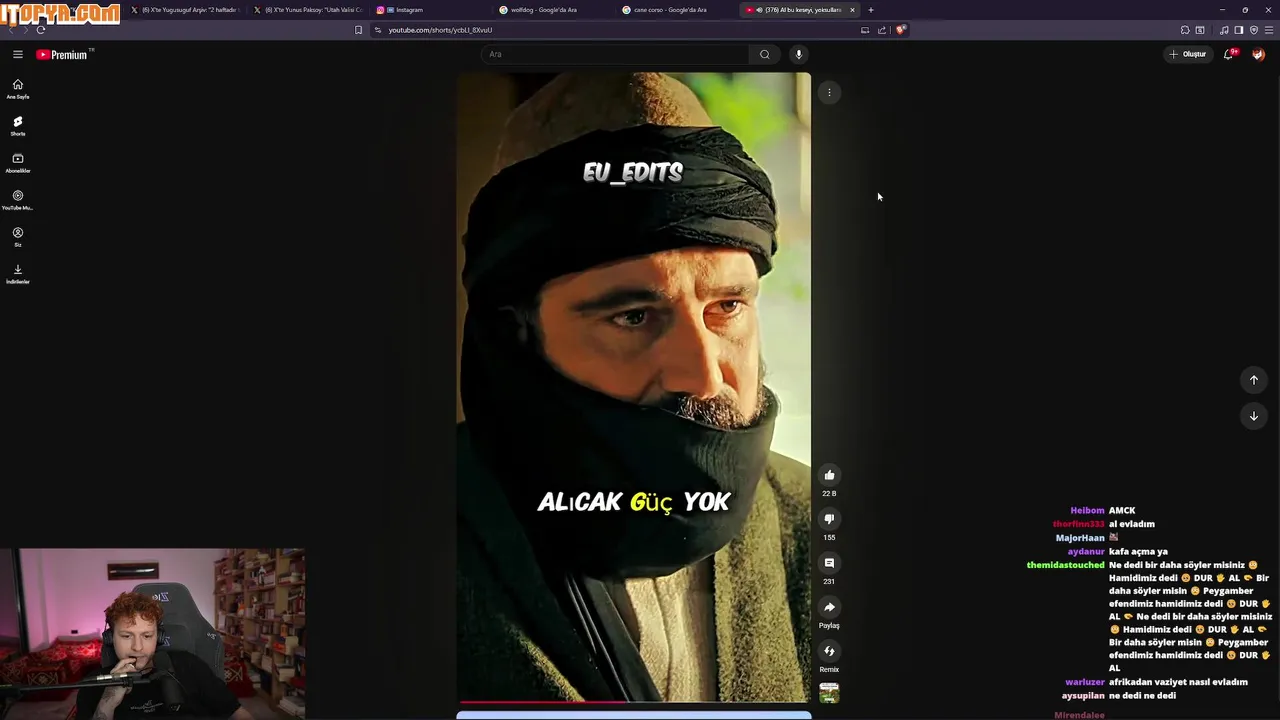Like the short video
The height and width of the screenshot is (720, 1280).
tap(829, 475)
